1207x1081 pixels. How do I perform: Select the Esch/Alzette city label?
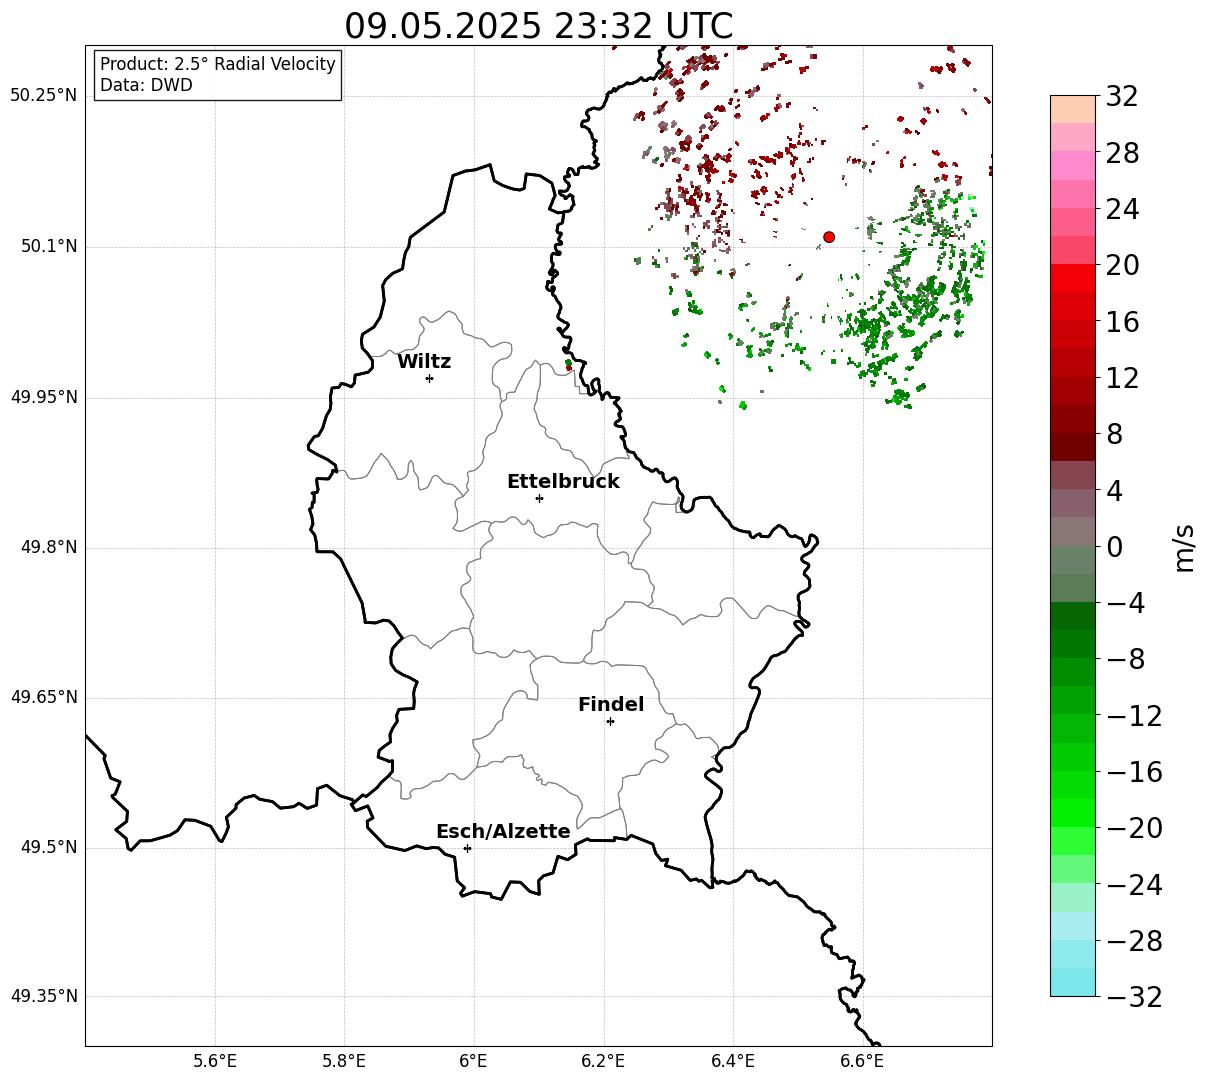pos(503,832)
